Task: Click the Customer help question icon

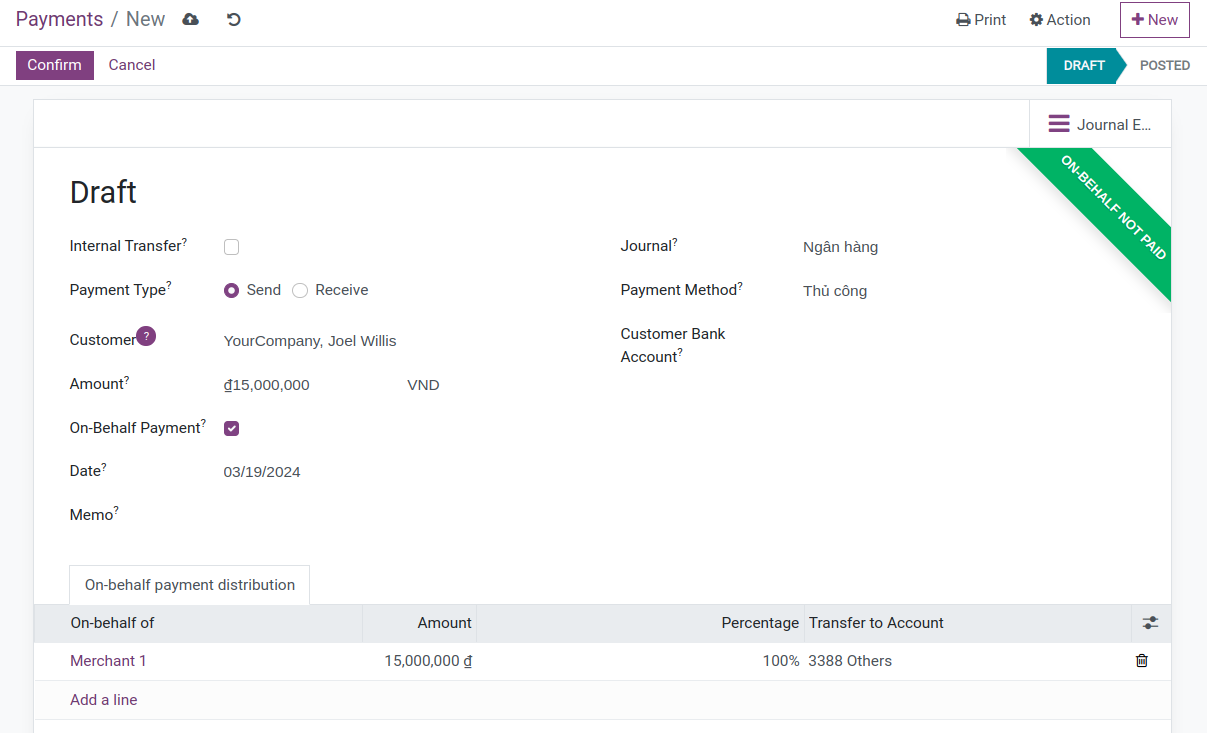Action: pyautogui.click(x=146, y=336)
